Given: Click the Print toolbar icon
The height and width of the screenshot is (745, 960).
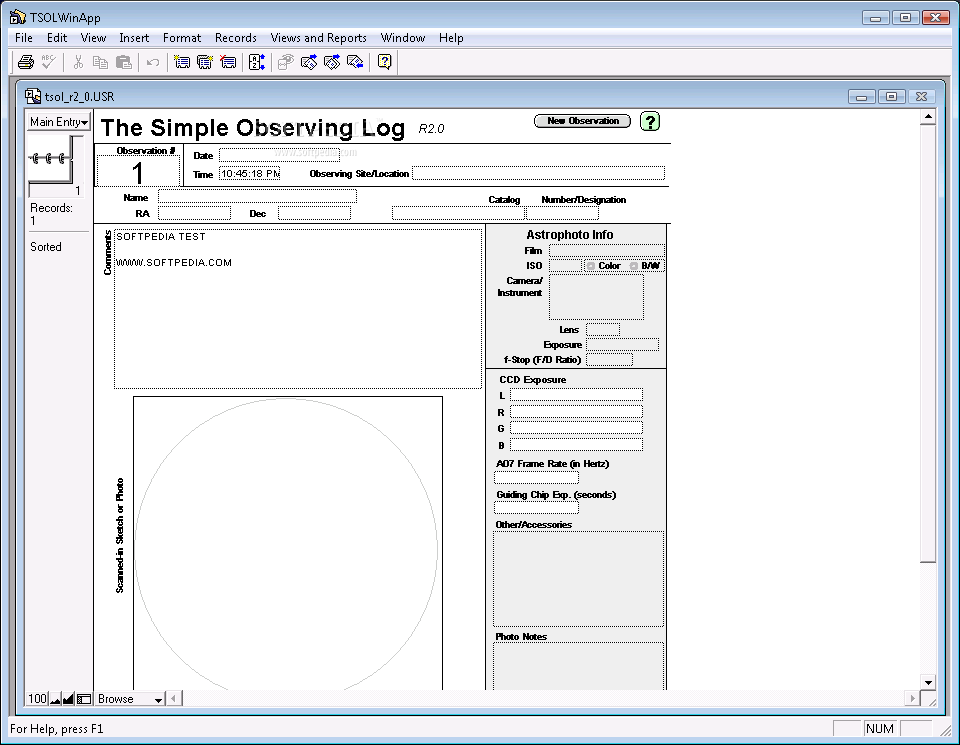Looking at the screenshot, I should tap(26, 62).
